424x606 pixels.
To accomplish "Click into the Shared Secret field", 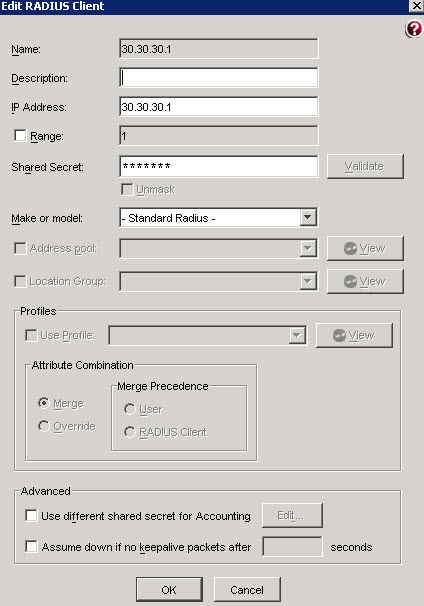I will click(219, 166).
